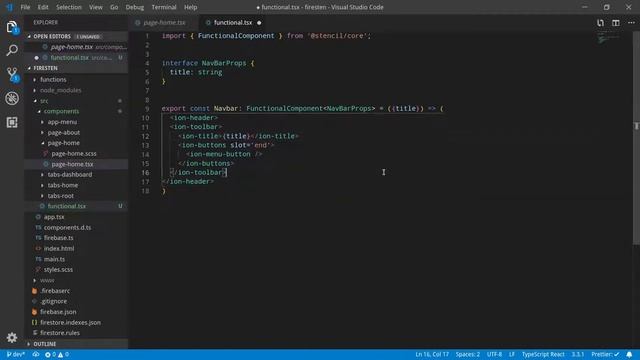Open the .gitignore file
Screen dimensions: 640x360
point(53,301)
